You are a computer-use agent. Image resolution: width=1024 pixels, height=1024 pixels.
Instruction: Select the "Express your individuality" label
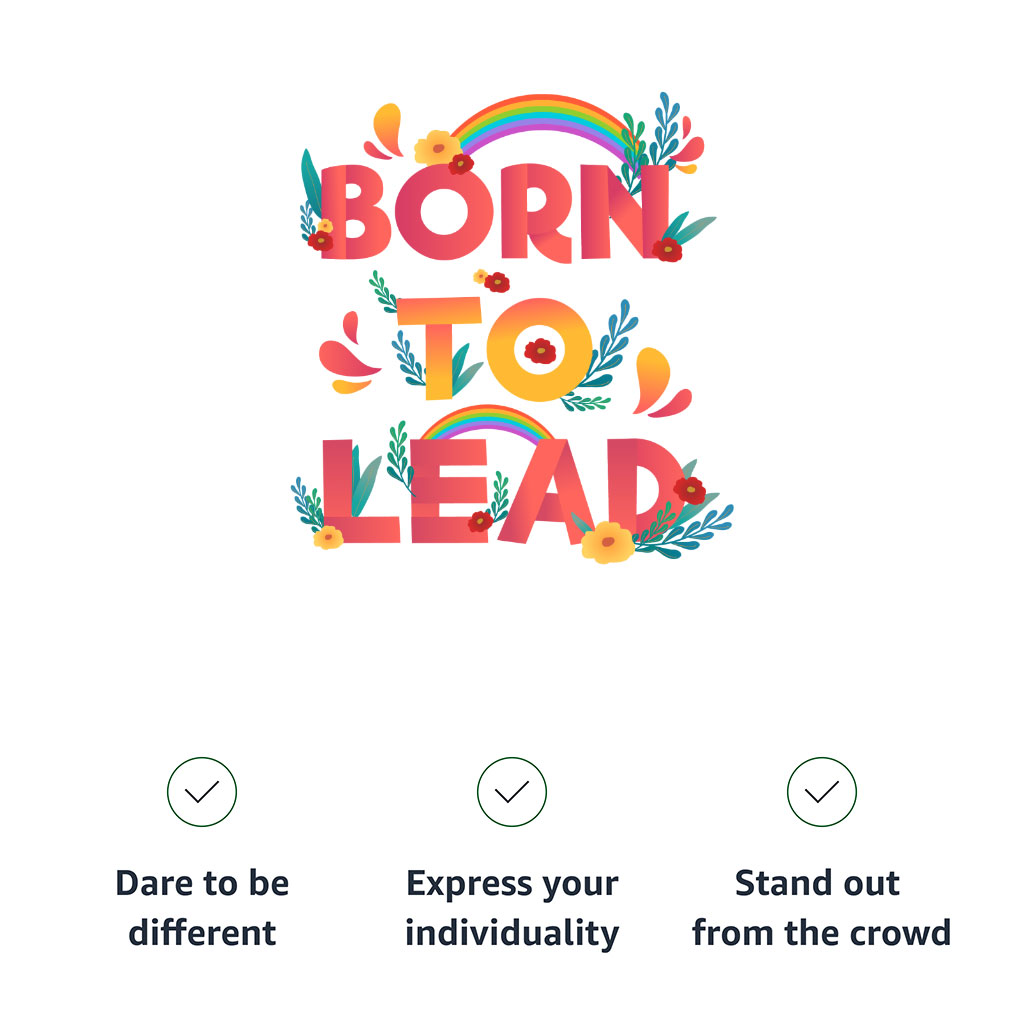pos(512,908)
